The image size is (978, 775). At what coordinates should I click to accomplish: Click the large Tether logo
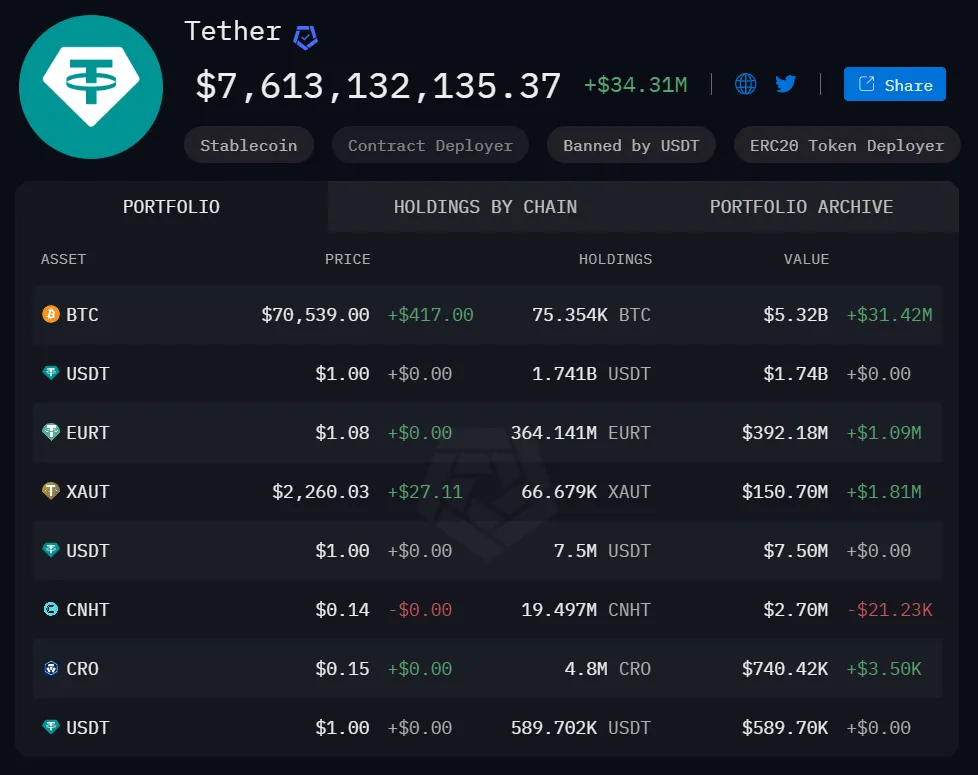point(91,87)
